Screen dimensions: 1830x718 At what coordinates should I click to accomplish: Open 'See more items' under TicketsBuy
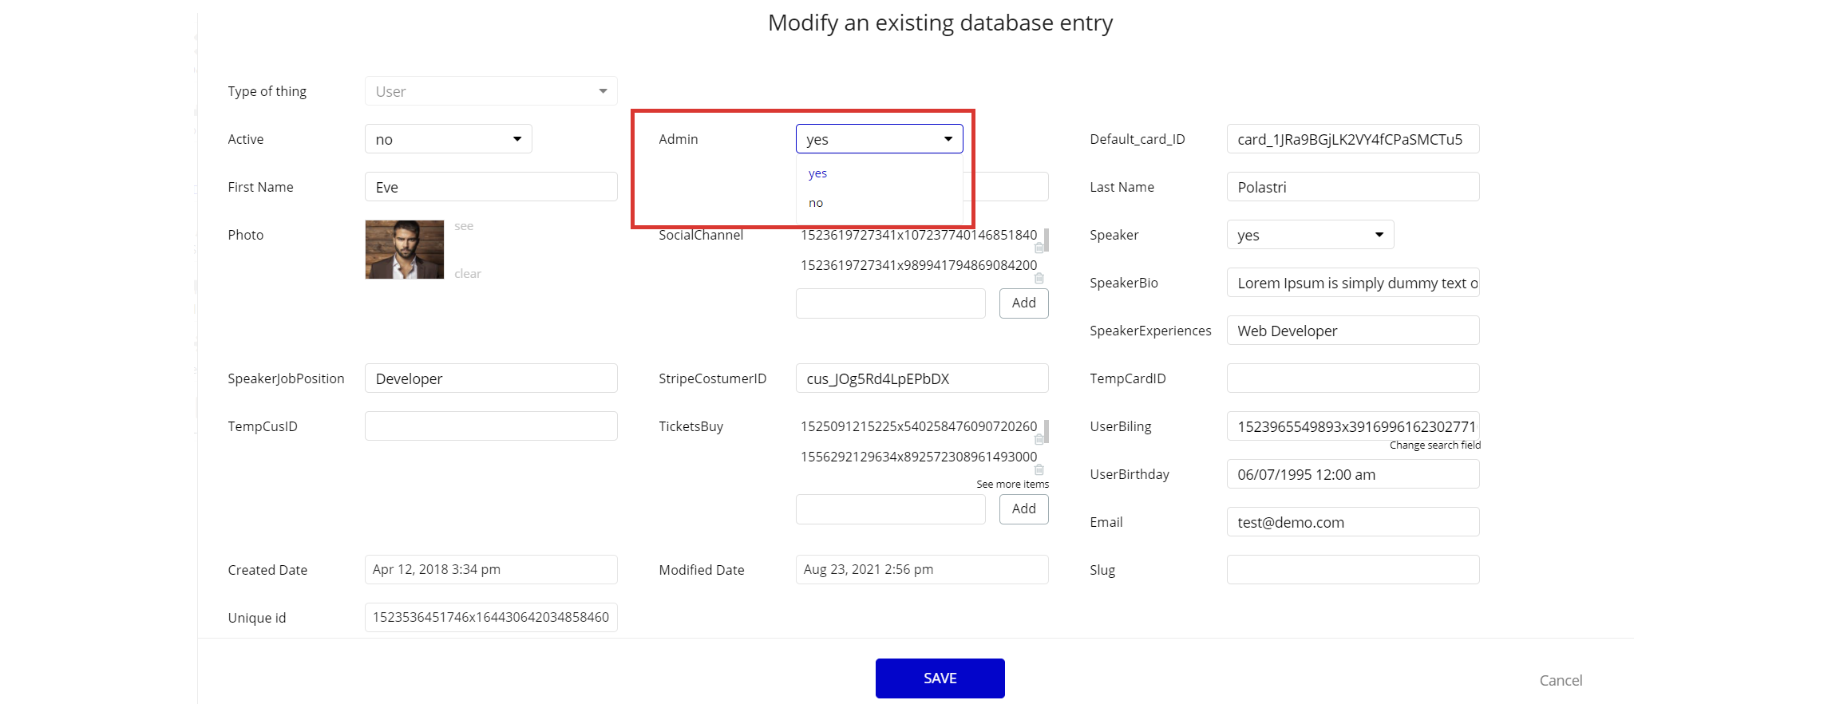tap(1012, 484)
